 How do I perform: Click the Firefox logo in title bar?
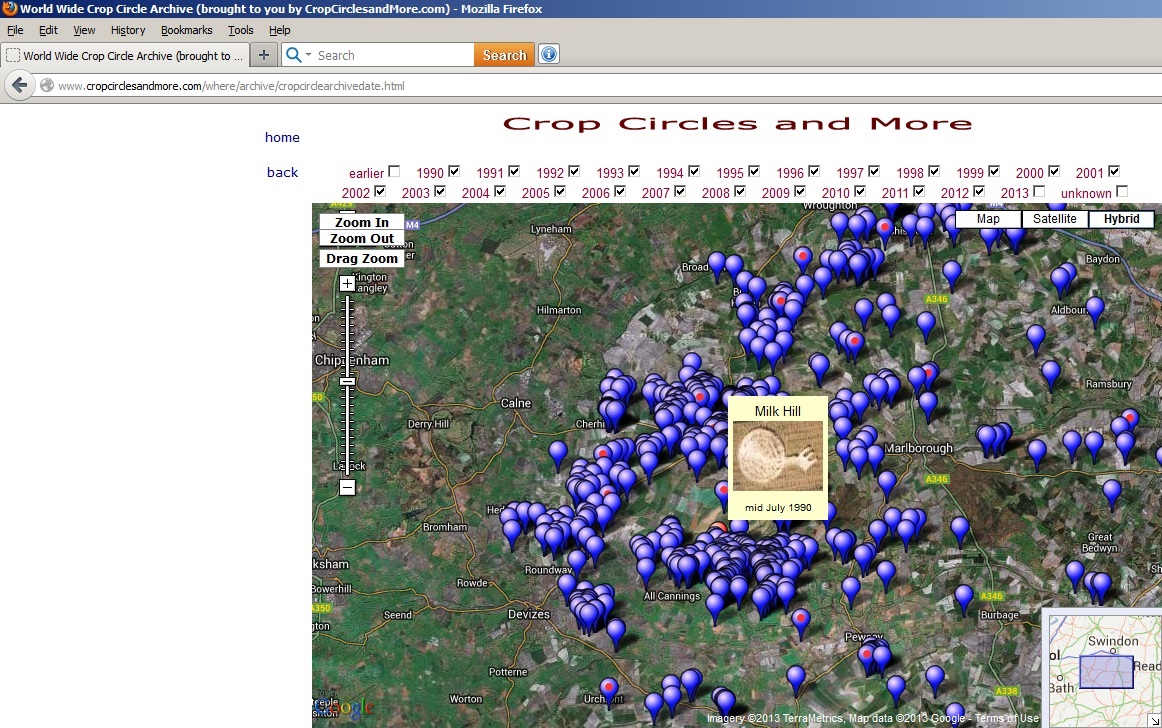pyautogui.click(x=9, y=9)
